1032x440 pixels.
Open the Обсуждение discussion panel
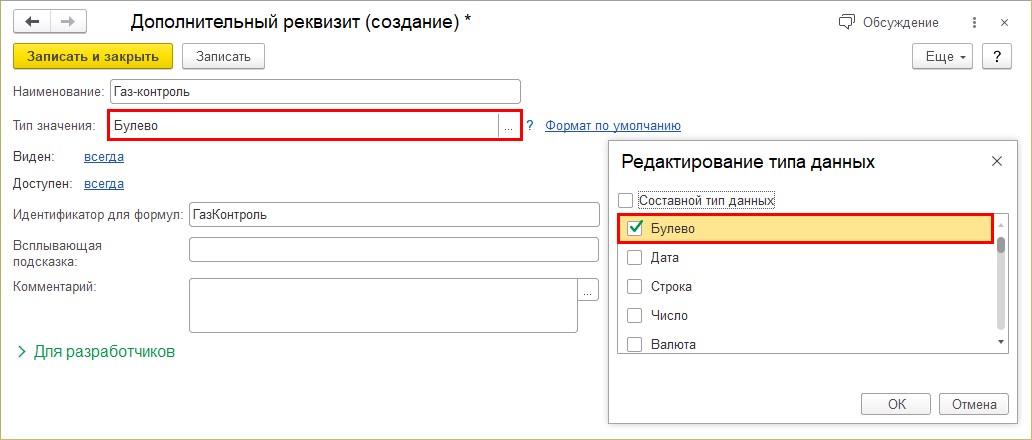888,22
